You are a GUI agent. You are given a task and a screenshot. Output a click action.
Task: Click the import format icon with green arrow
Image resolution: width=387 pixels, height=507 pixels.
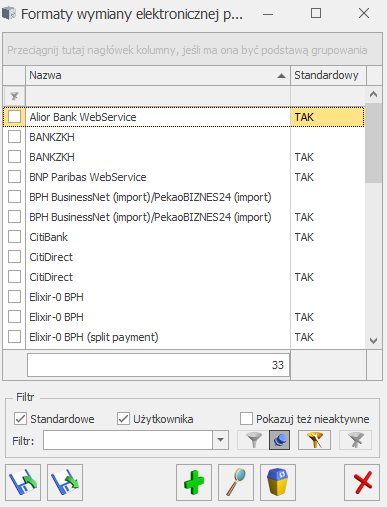point(23,482)
